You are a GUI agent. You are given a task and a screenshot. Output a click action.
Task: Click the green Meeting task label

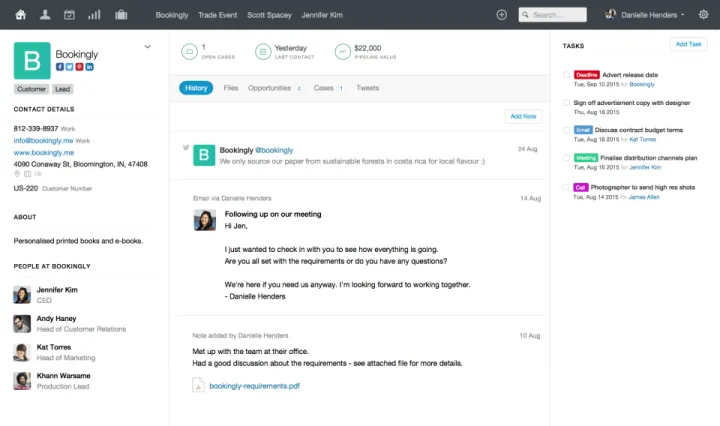585,158
